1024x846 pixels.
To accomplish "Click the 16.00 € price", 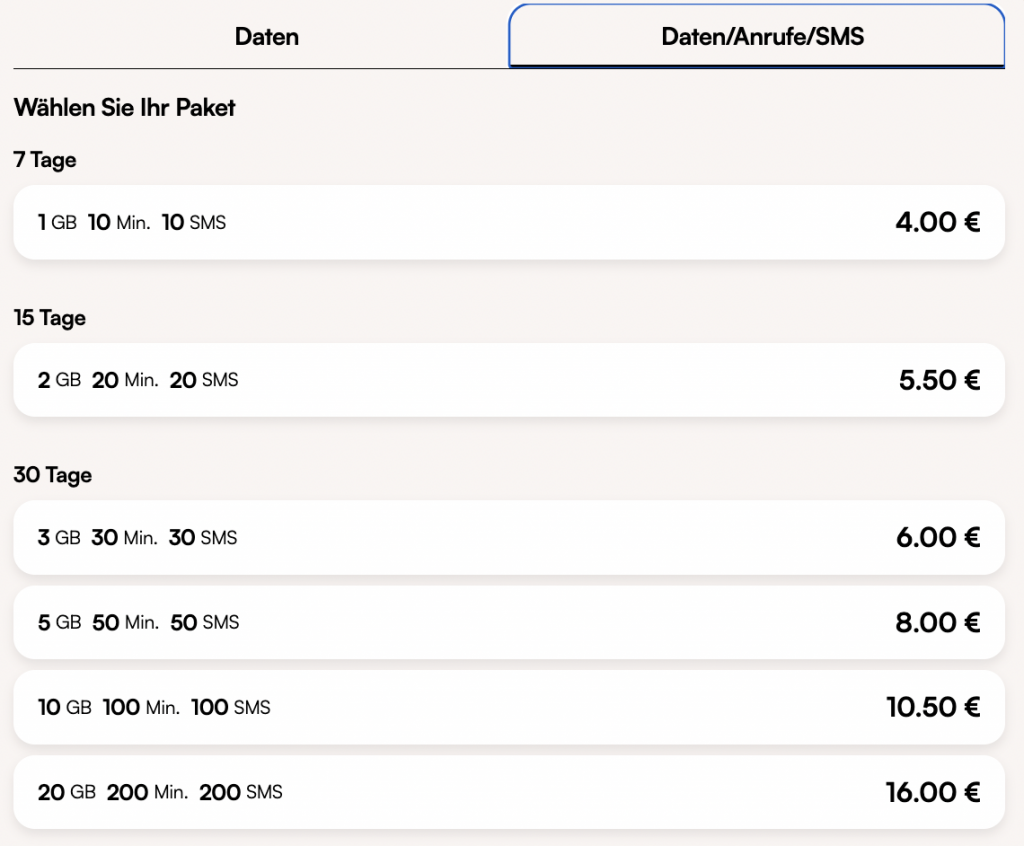I will pyautogui.click(x=932, y=793).
